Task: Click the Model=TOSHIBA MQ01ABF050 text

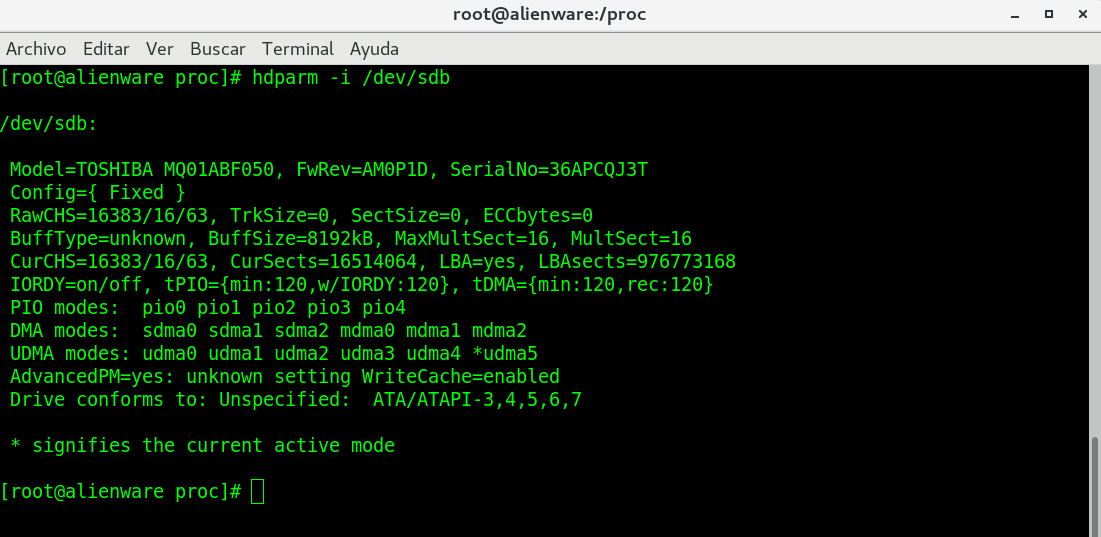Action: click(142, 169)
